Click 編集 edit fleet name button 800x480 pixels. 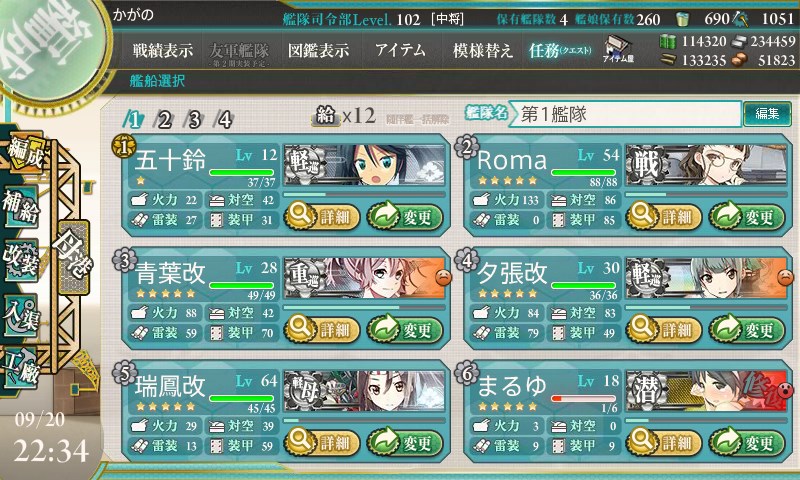pyautogui.click(x=767, y=113)
